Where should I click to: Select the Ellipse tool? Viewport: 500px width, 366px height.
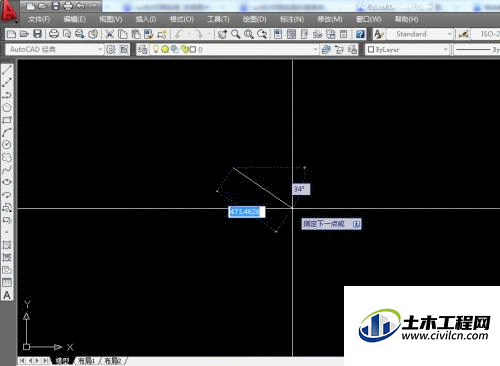(7, 182)
